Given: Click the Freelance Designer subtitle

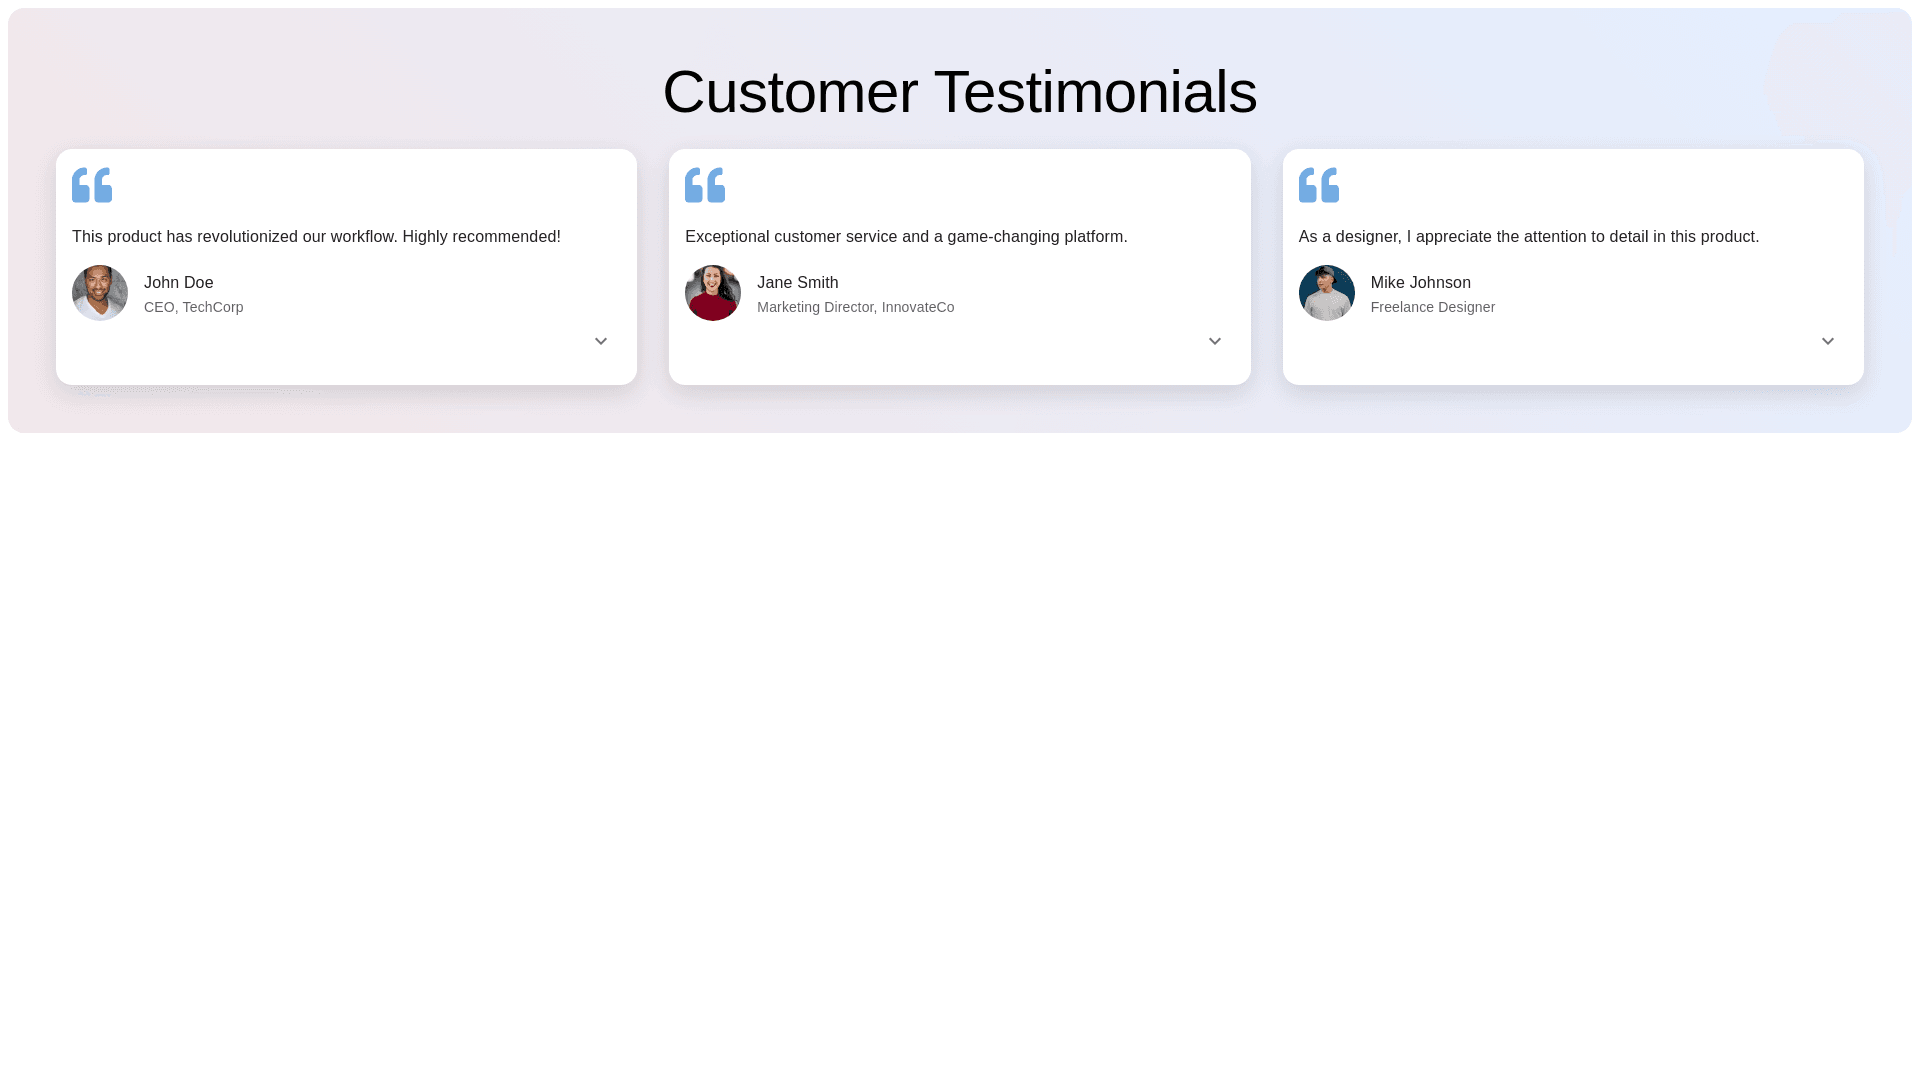Looking at the screenshot, I should coord(1432,307).
